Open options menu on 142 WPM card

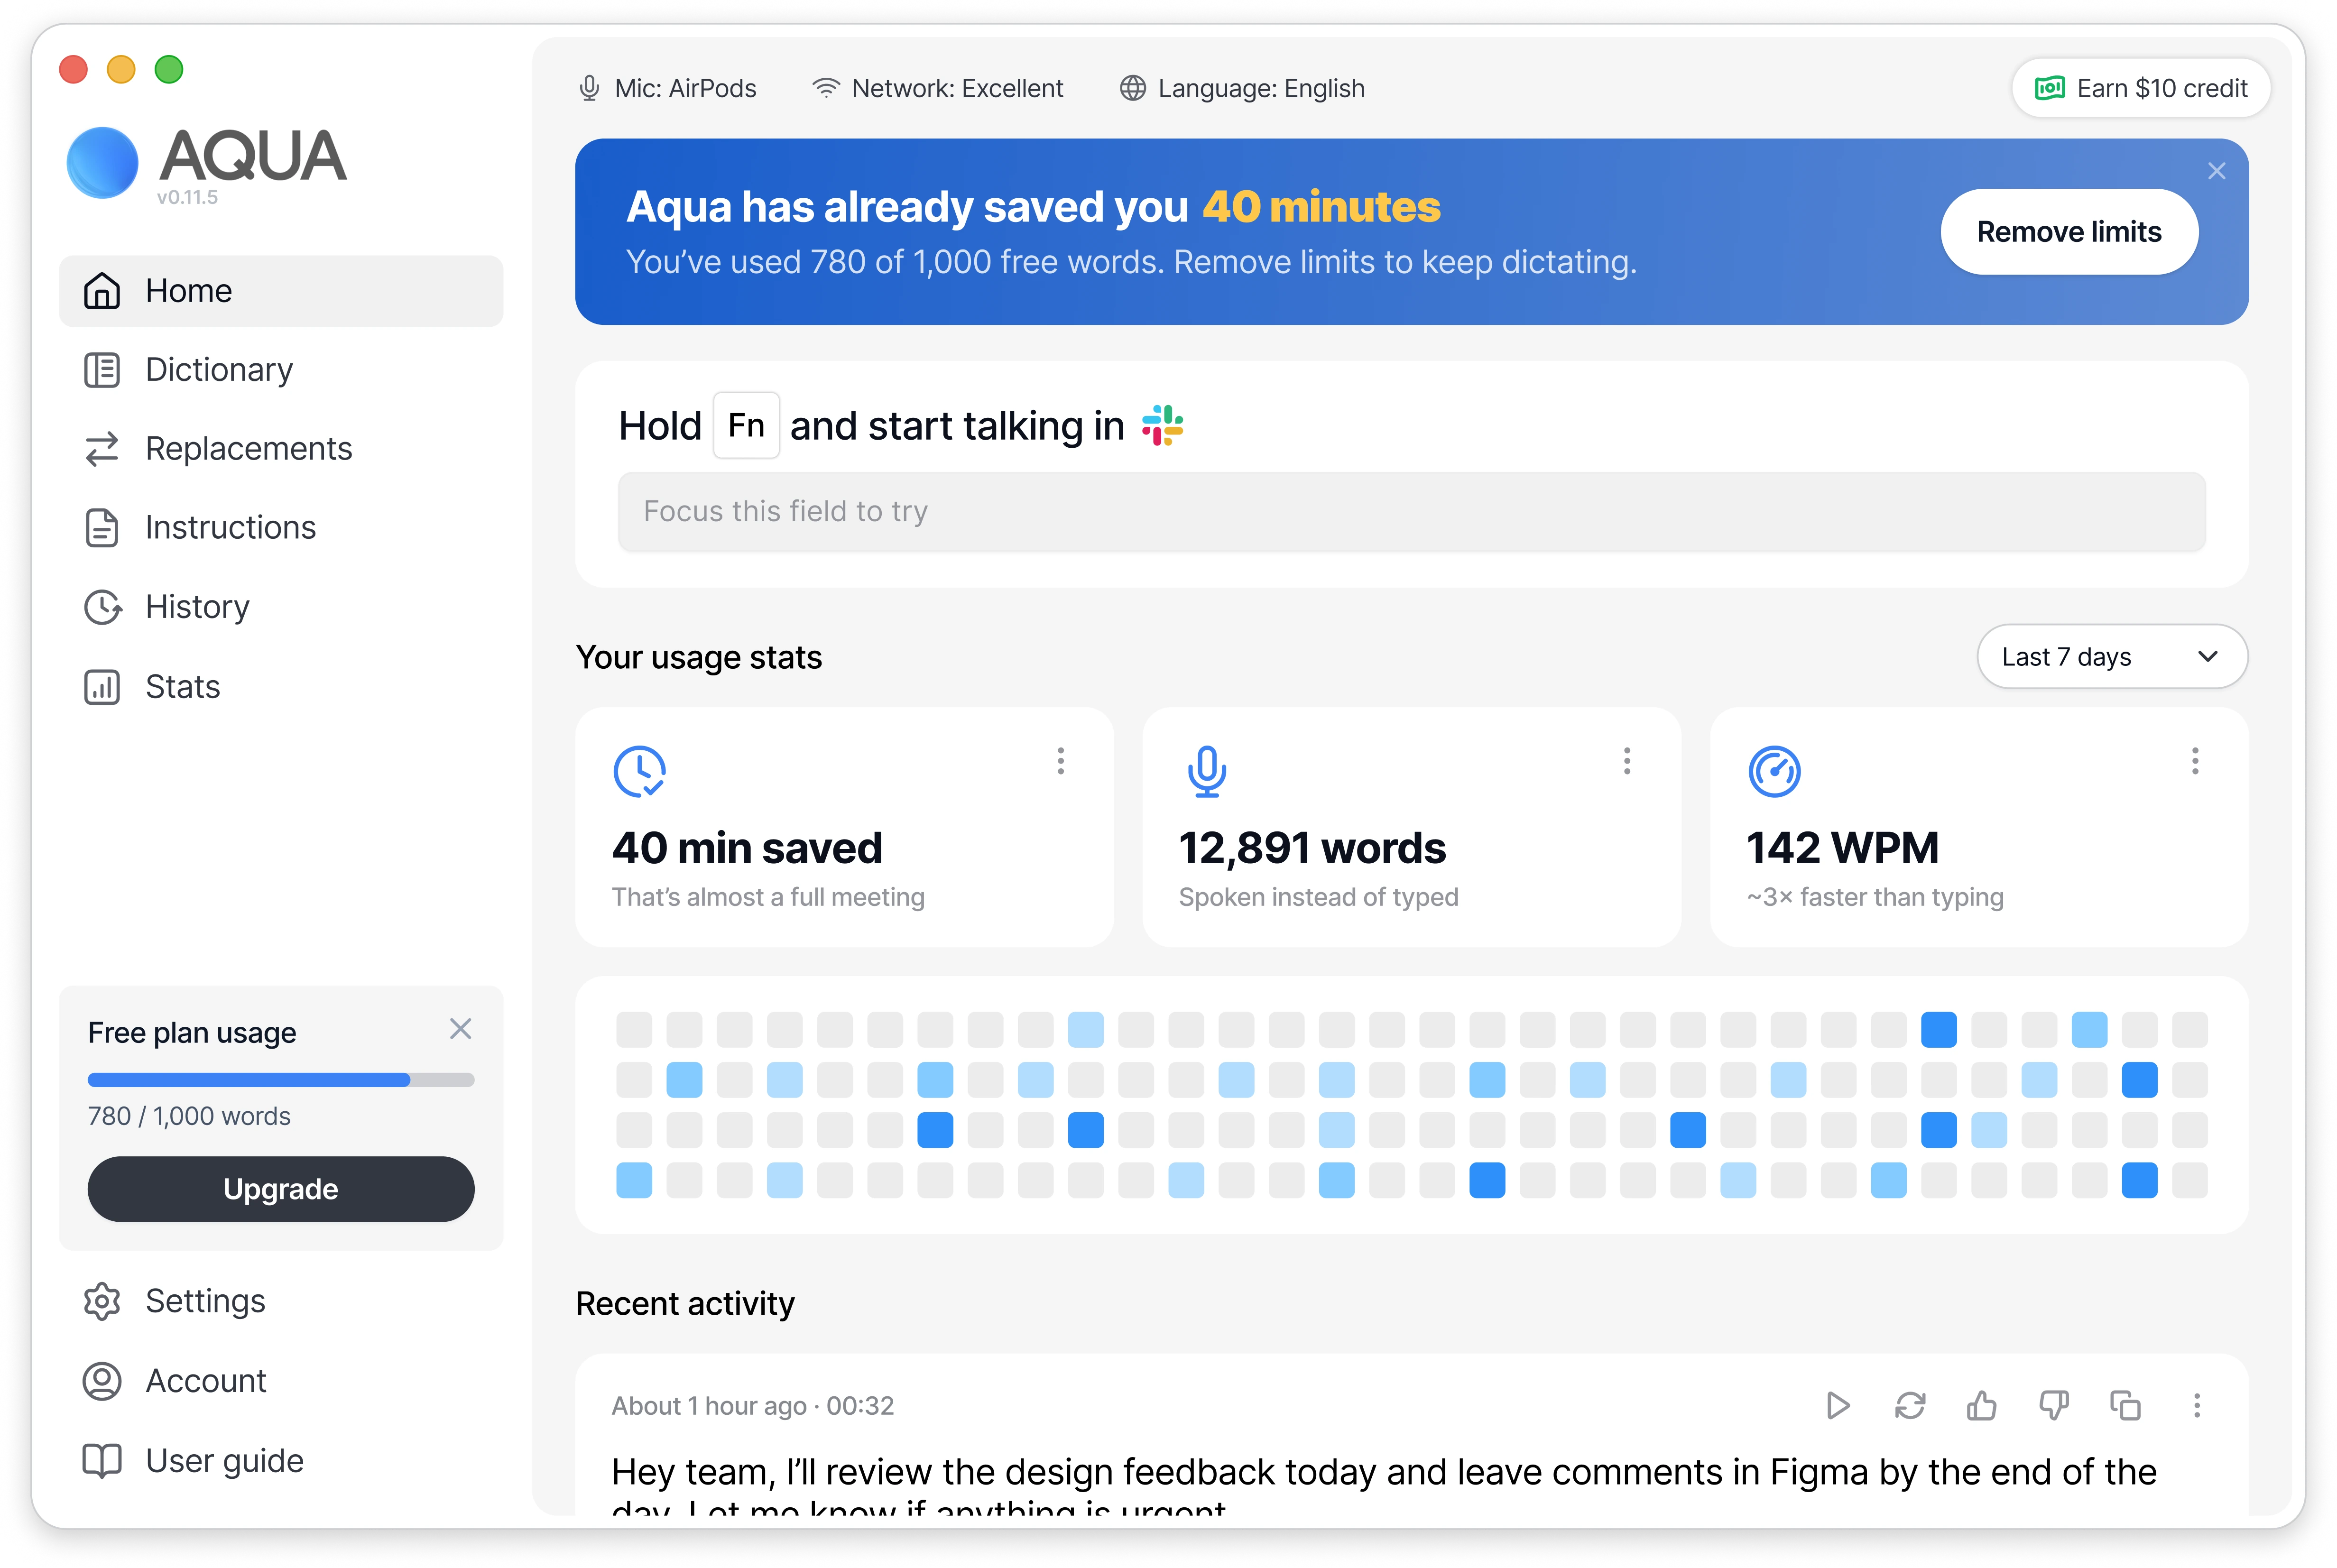(x=2195, y=761)
